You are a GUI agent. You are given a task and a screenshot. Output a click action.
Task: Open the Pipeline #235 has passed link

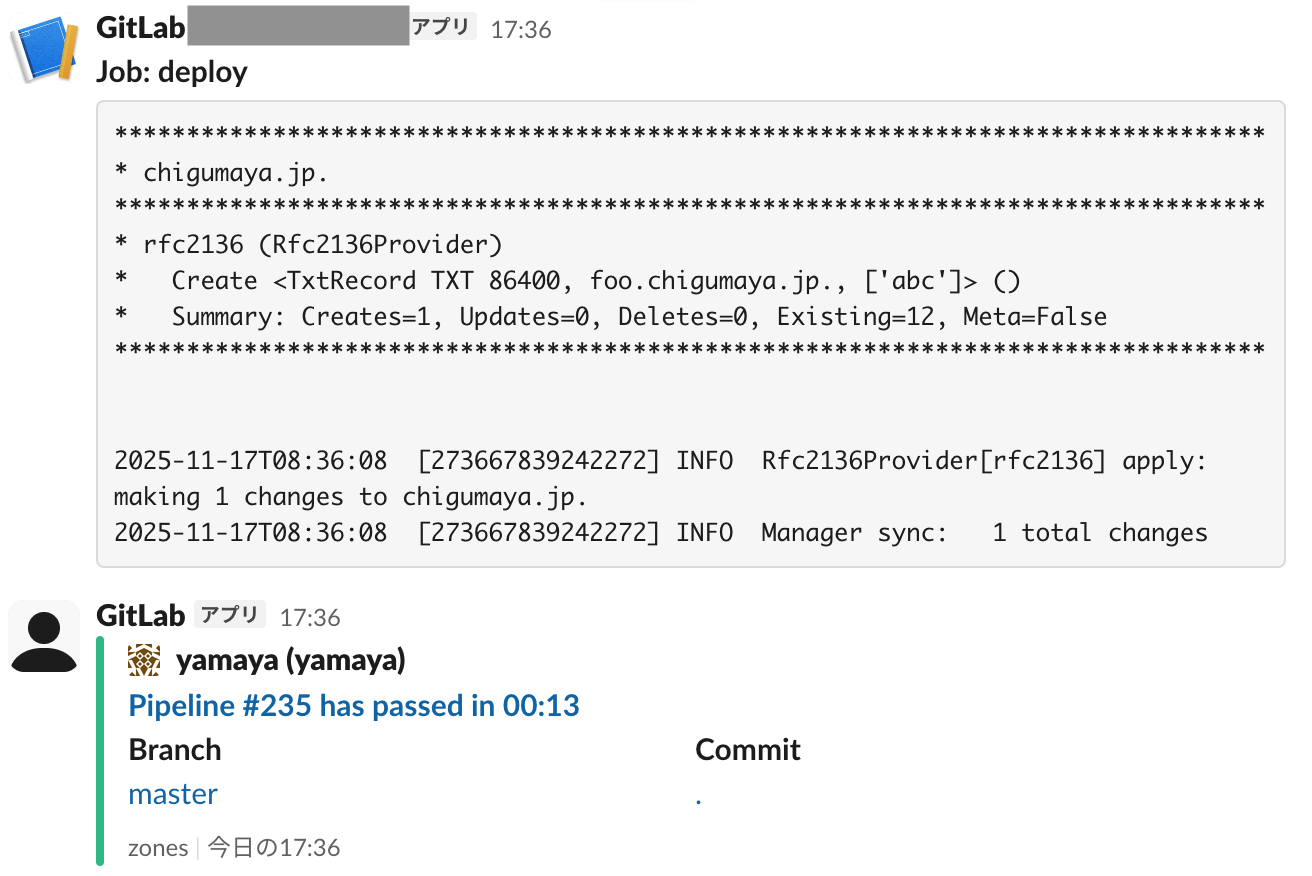coord(354,706)
